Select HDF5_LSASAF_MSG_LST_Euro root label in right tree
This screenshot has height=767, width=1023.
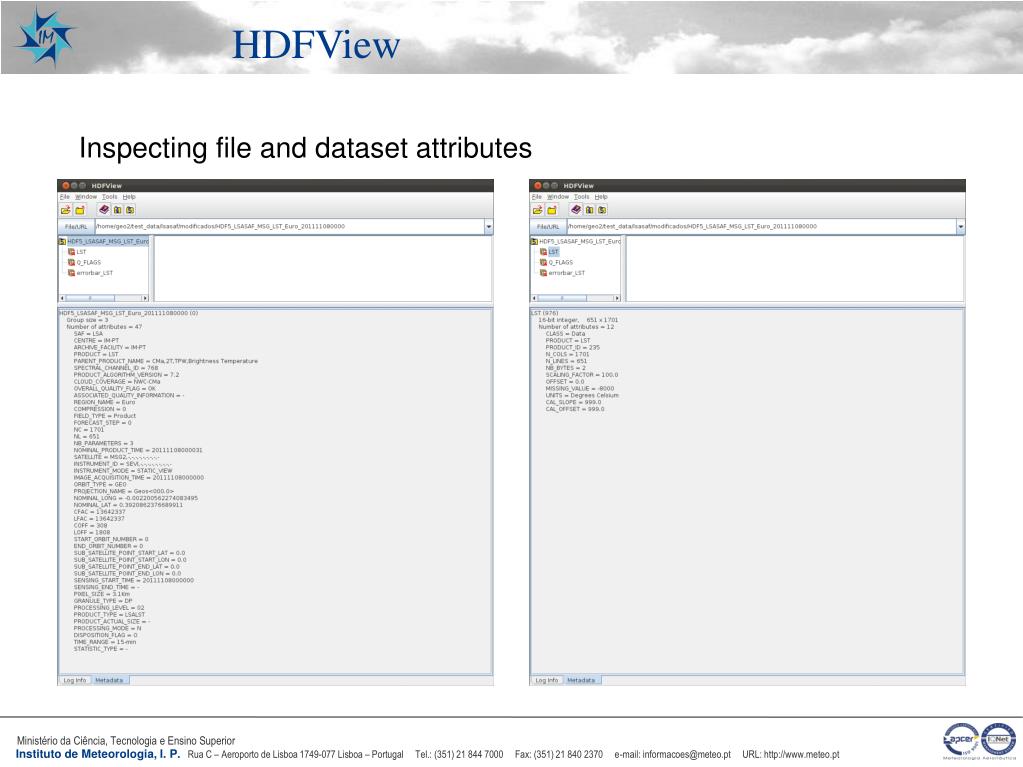581,241
